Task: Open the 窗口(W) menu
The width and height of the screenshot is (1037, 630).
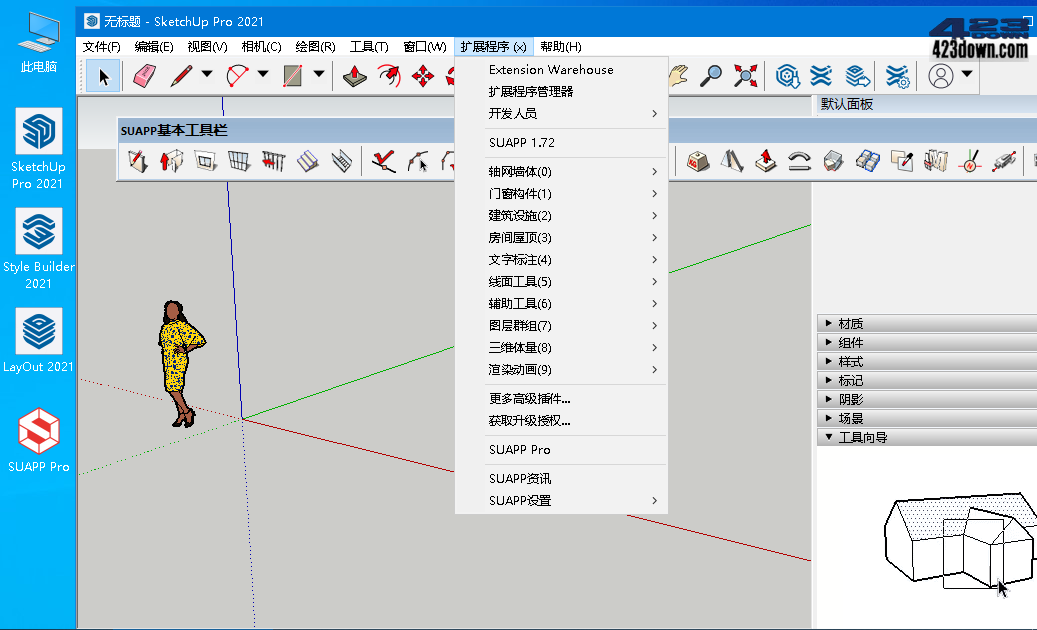Action: (425, 47)
